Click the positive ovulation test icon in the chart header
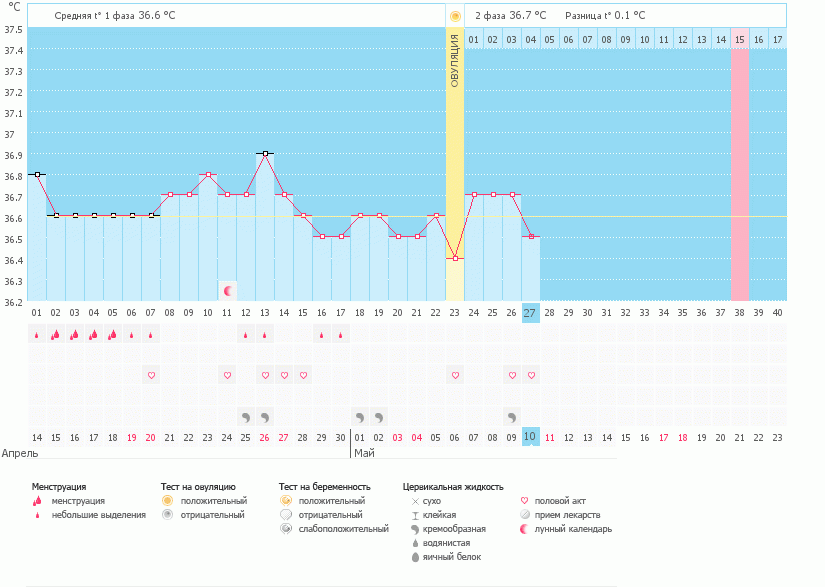825x587 pixels. point(455,15)
